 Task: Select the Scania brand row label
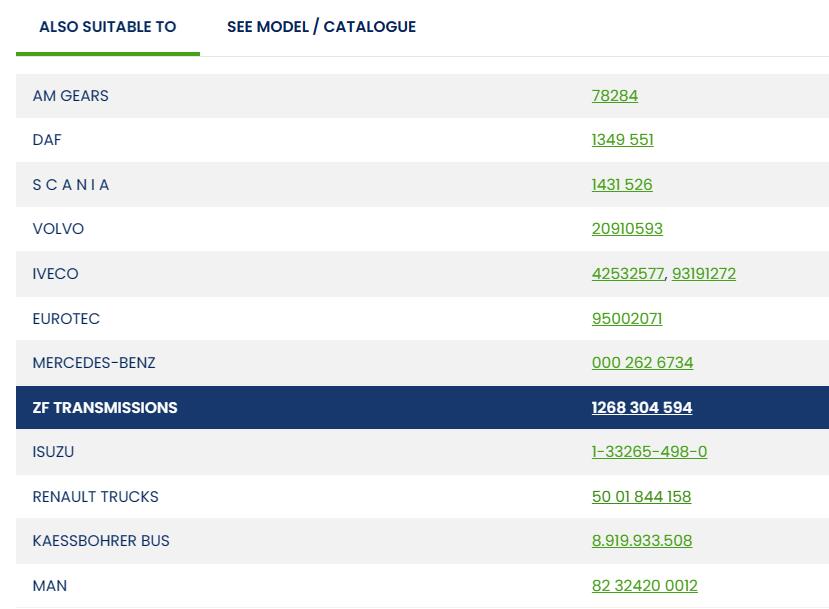[71, 185]
